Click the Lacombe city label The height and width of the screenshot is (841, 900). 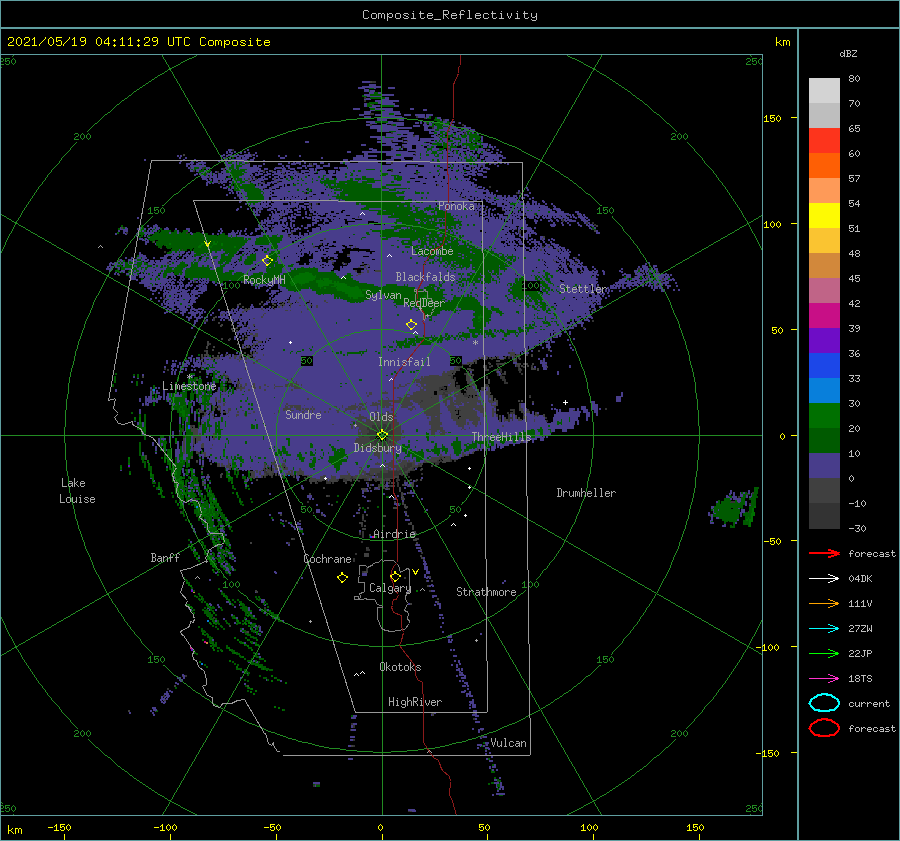click(432, 251)
